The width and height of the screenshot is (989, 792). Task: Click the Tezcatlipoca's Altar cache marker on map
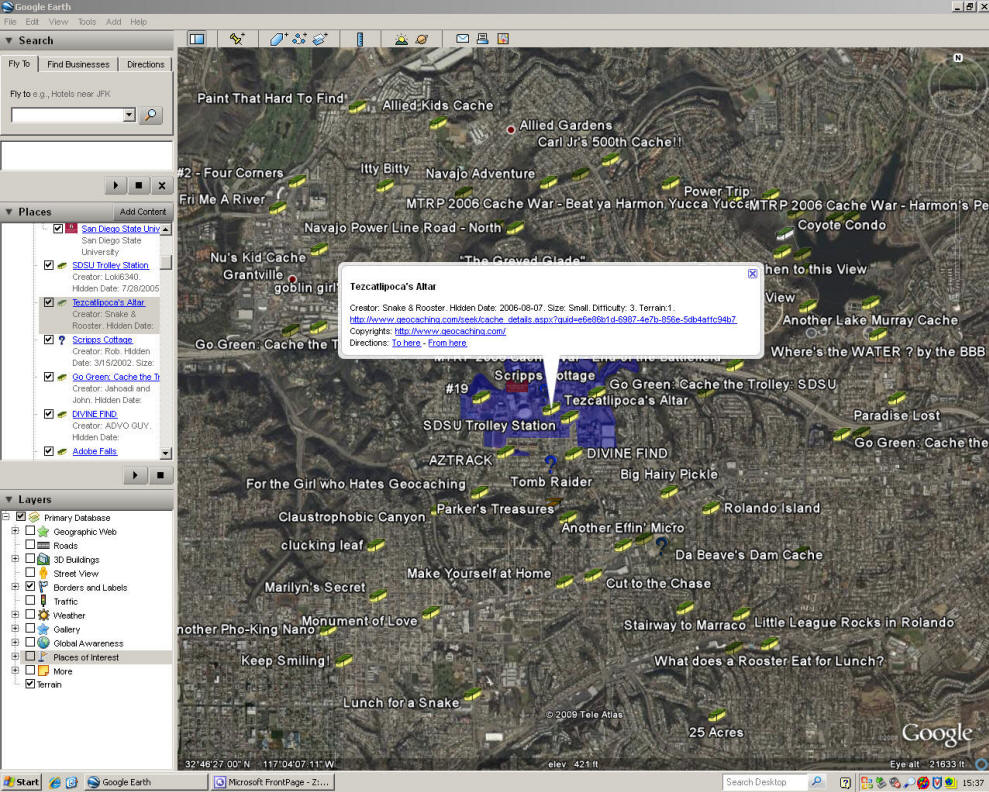(x=551, y=409)
